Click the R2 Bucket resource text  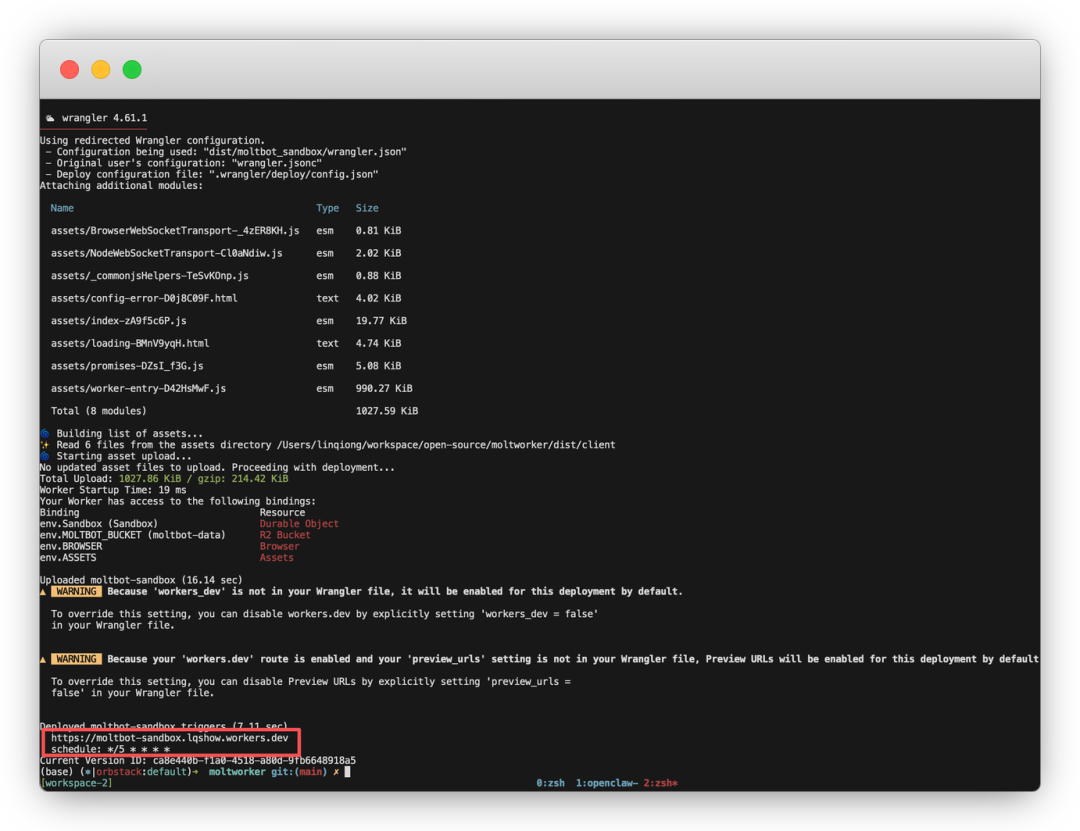(285, 535)
